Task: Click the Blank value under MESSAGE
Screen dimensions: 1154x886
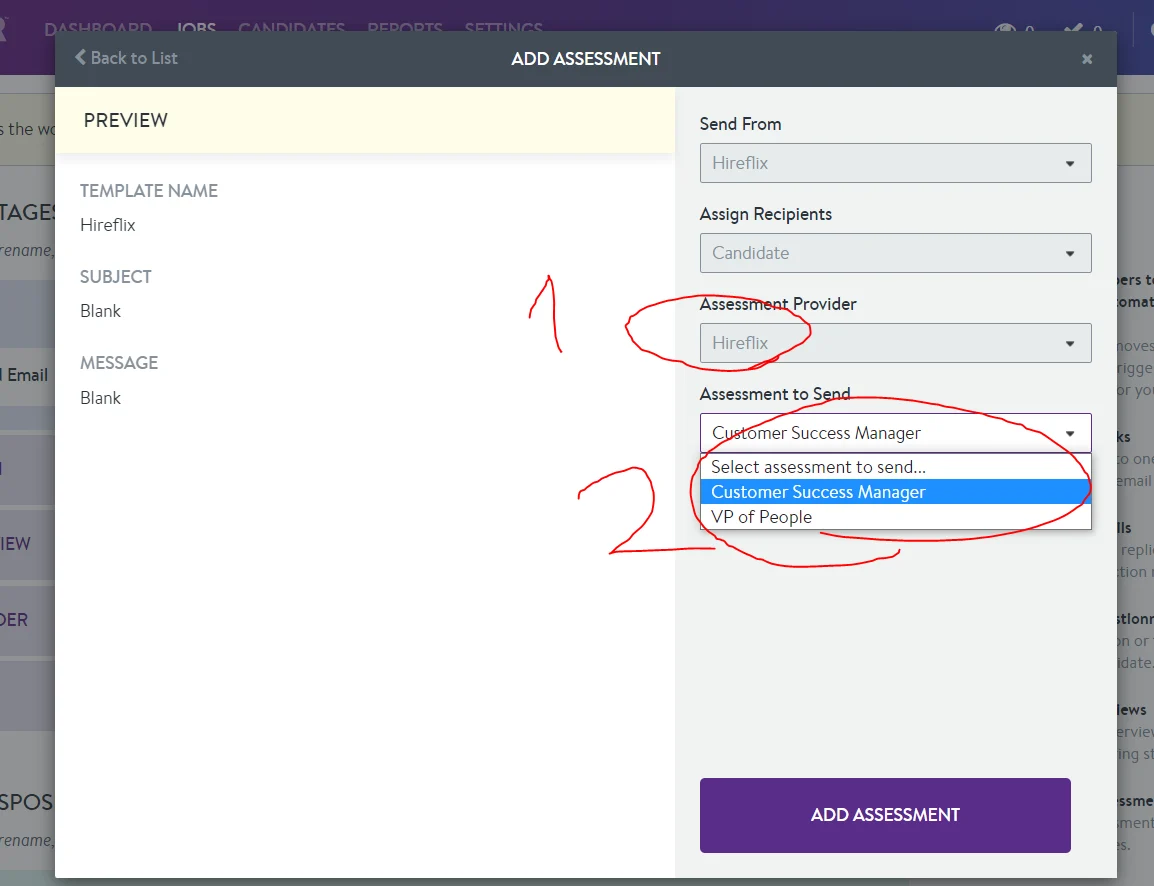Action: click(100, 398)
